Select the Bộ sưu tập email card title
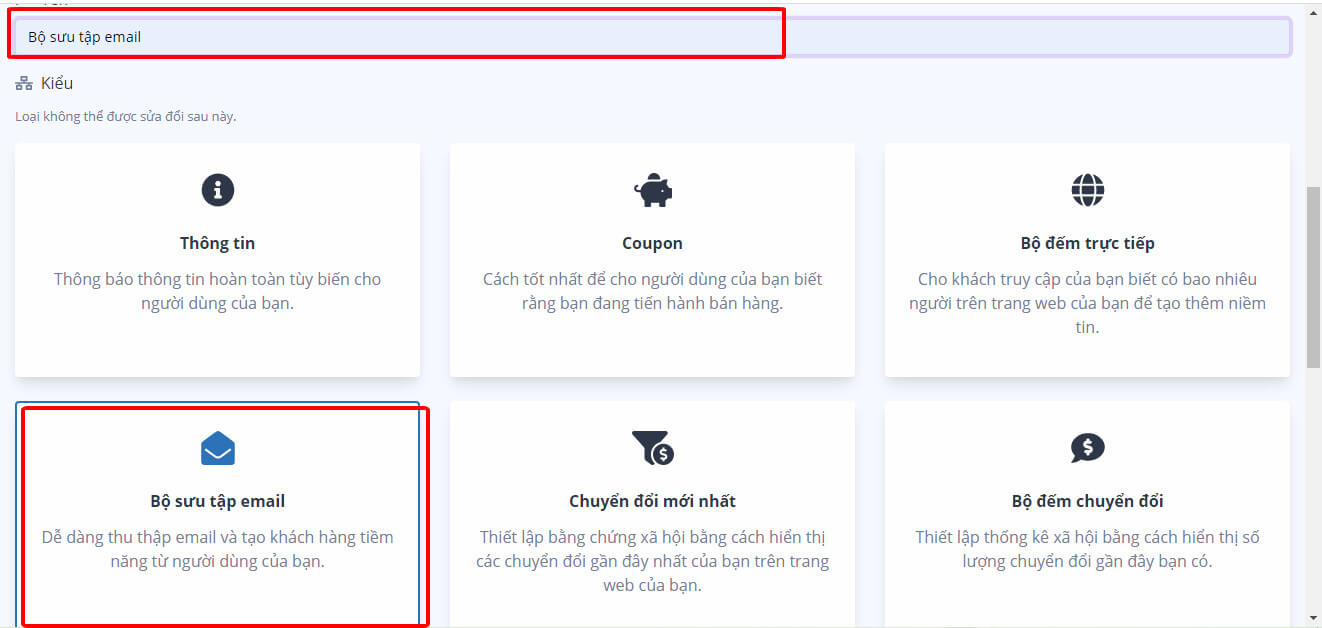 (x=217, y=501)
